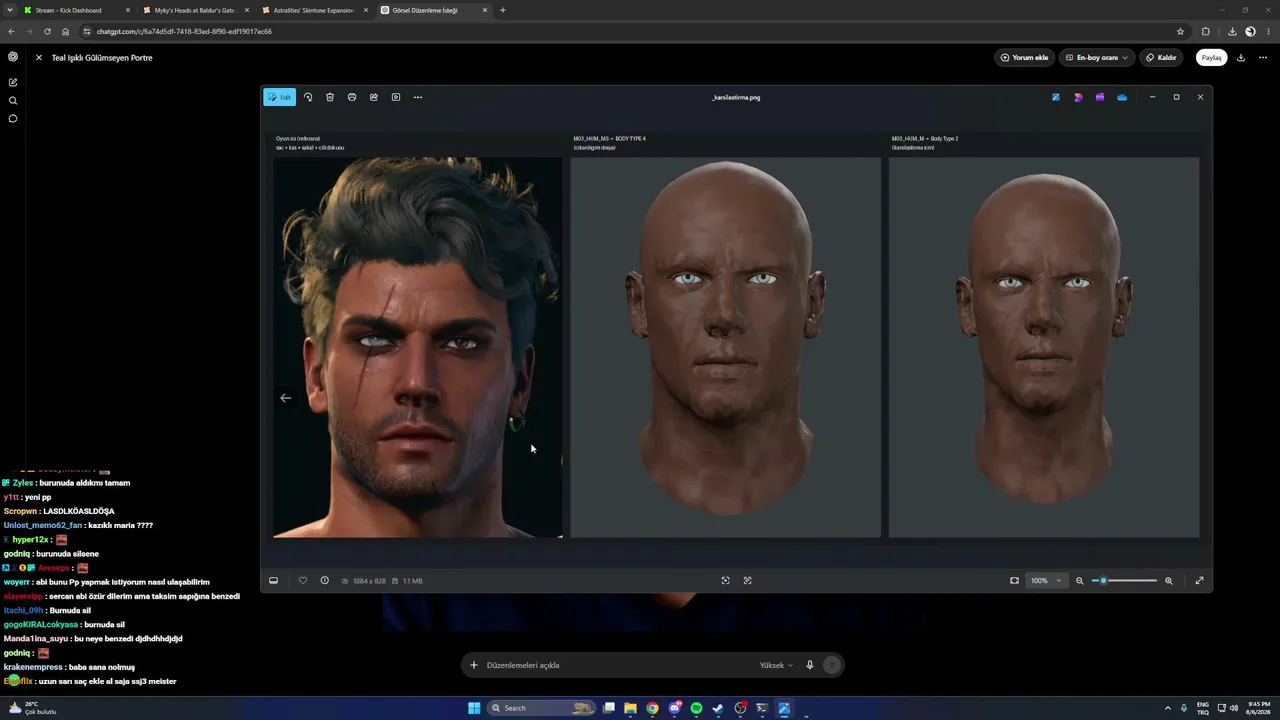Open the Yüksek quality dropdown
The image size is (1280, 720).
tap(776, 665)
